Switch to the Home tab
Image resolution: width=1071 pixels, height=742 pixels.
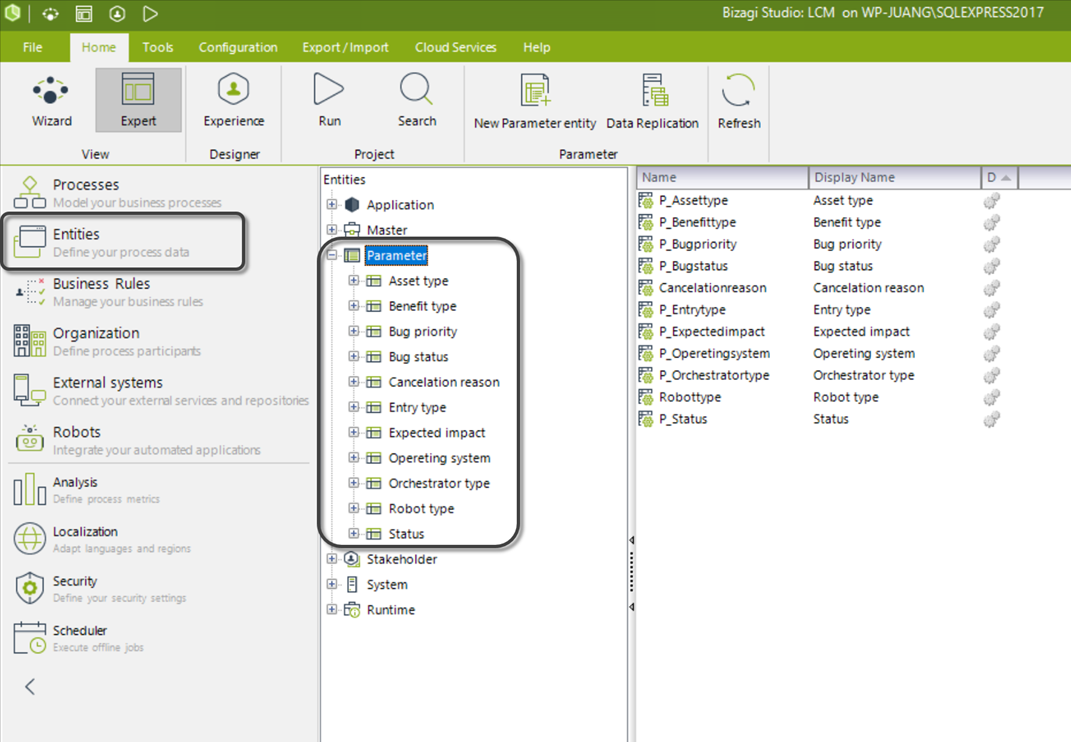pos(99,47)
